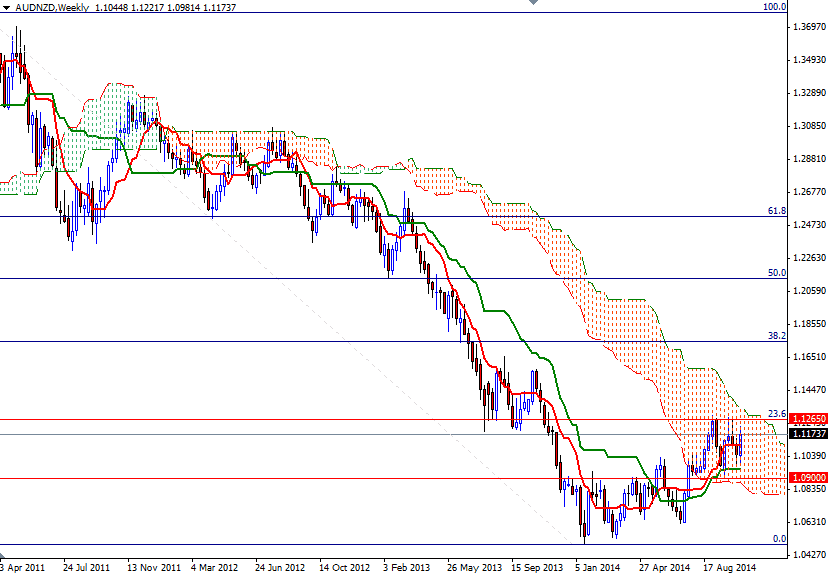Click the 1.22630 price scale value
Image resolution: width=828 pixels, height=575 pixels.
pyautogui.click(x=809, y=258)
